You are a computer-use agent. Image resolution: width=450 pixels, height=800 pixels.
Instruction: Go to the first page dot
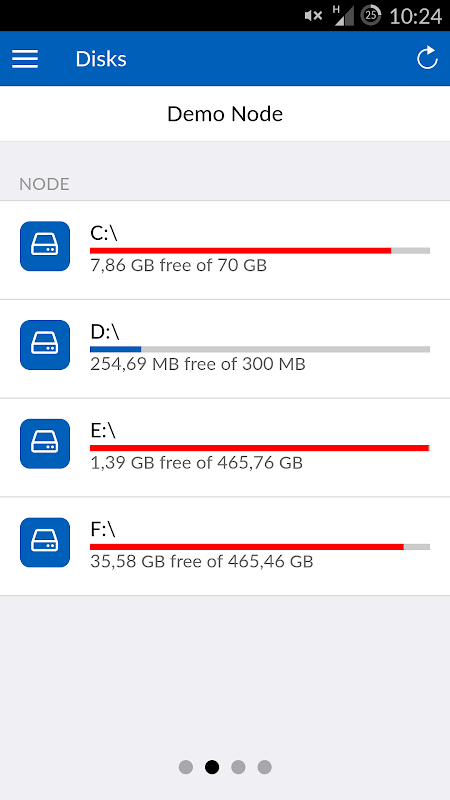[186, 767]
